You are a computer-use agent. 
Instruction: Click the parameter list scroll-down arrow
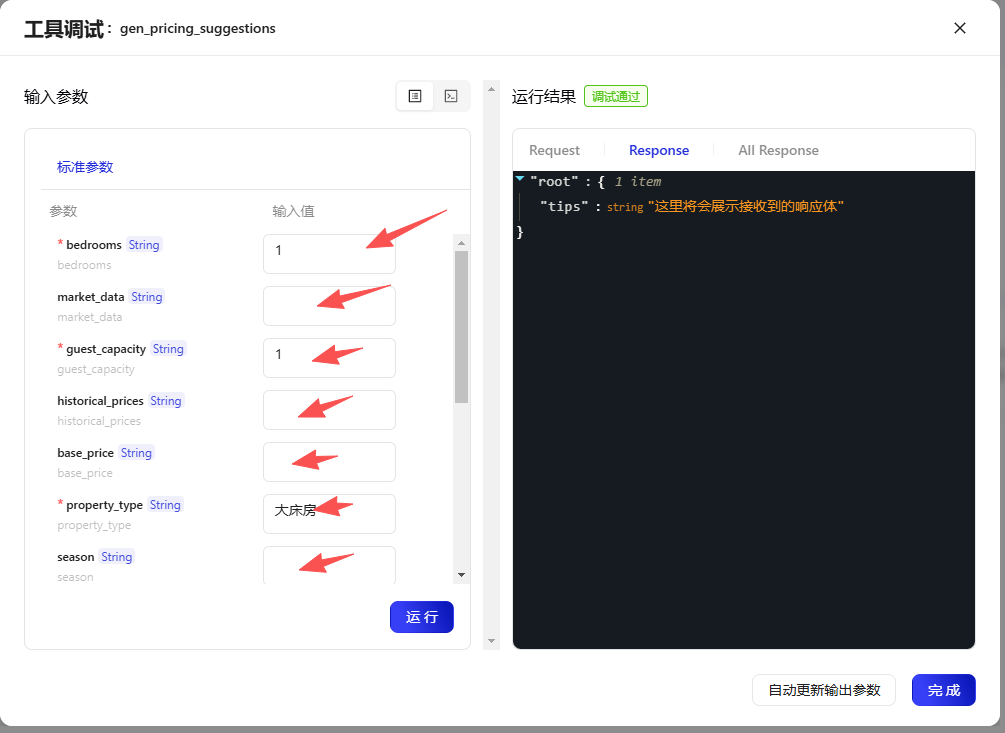pyautogui.click(x=461, y=575)
